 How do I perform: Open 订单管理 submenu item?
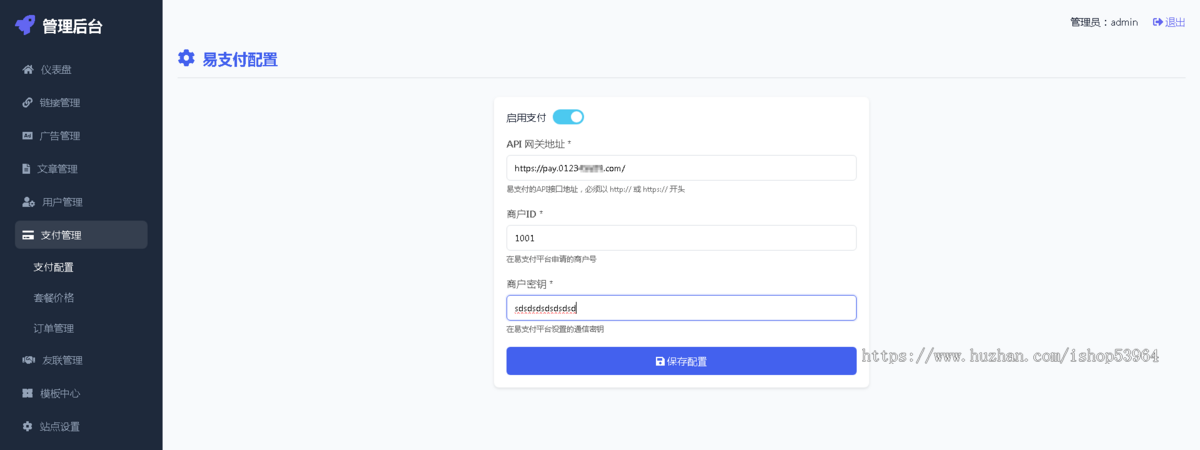(54, 328)
